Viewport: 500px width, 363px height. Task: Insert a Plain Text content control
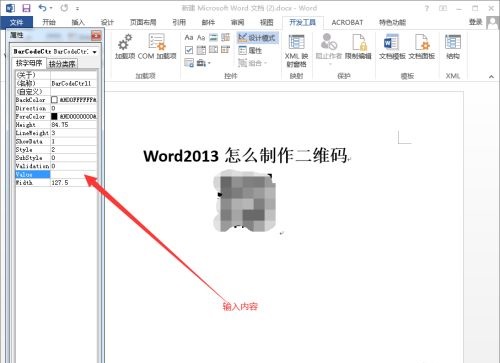(x=201, y=37)
